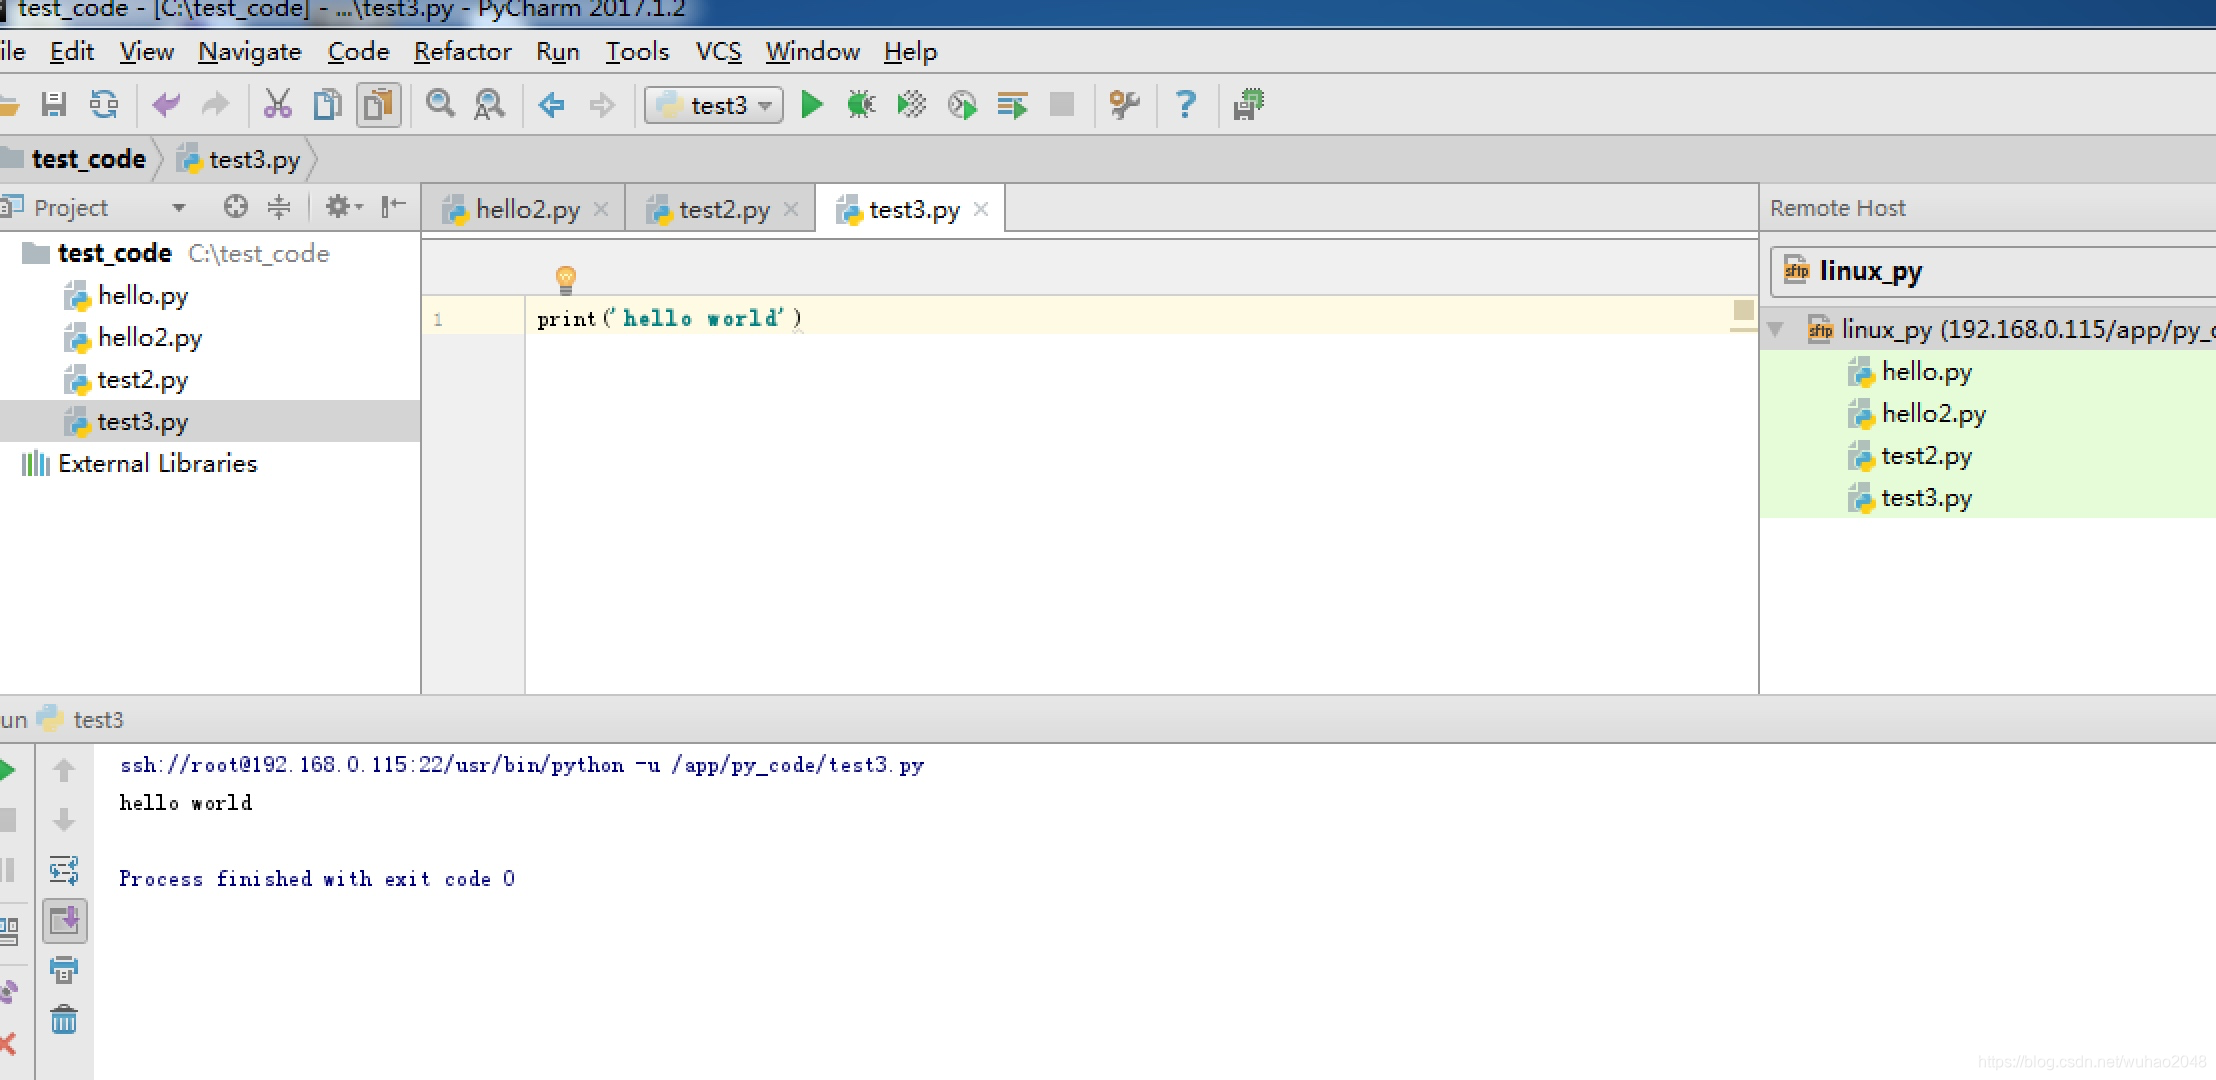Viewport: 2216px width, 1080px height.
Task: Open the Refactor menu
Action: (x=462, y=51)
